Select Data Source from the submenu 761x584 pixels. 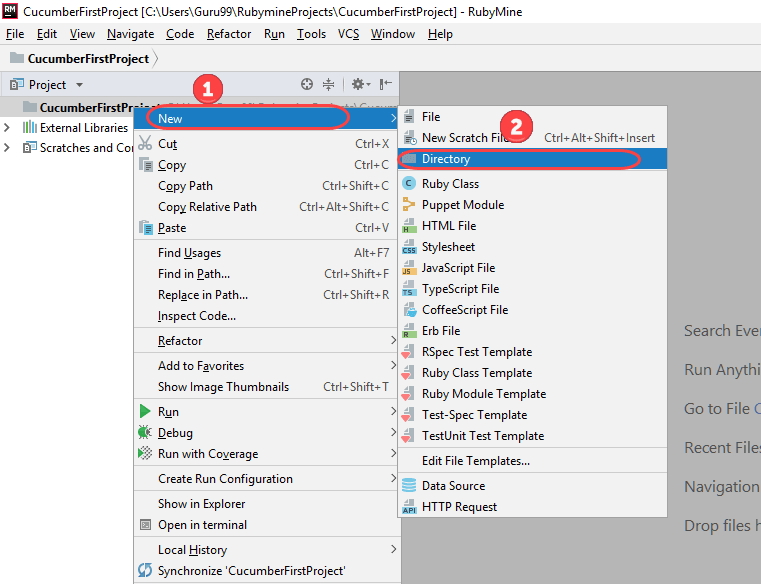pyautogui.click(x=453, y=486)
